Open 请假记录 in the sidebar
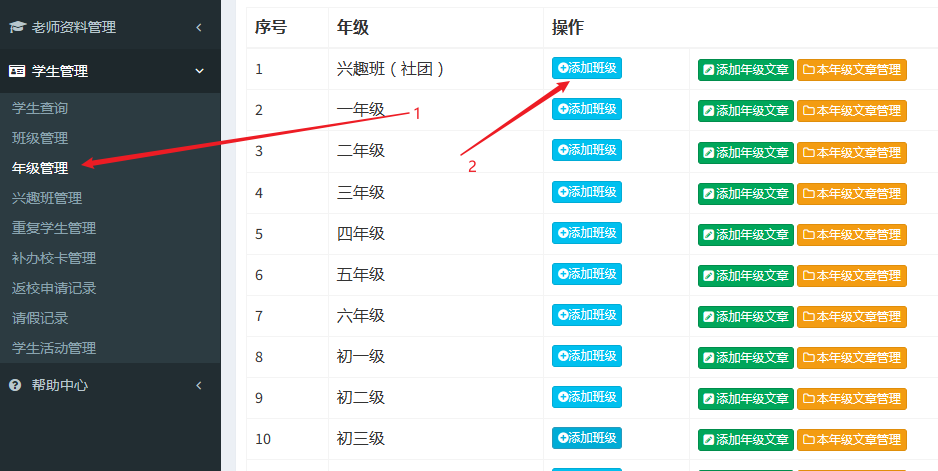The height and width of the screenshot is (471, 938). coord(39,318)
